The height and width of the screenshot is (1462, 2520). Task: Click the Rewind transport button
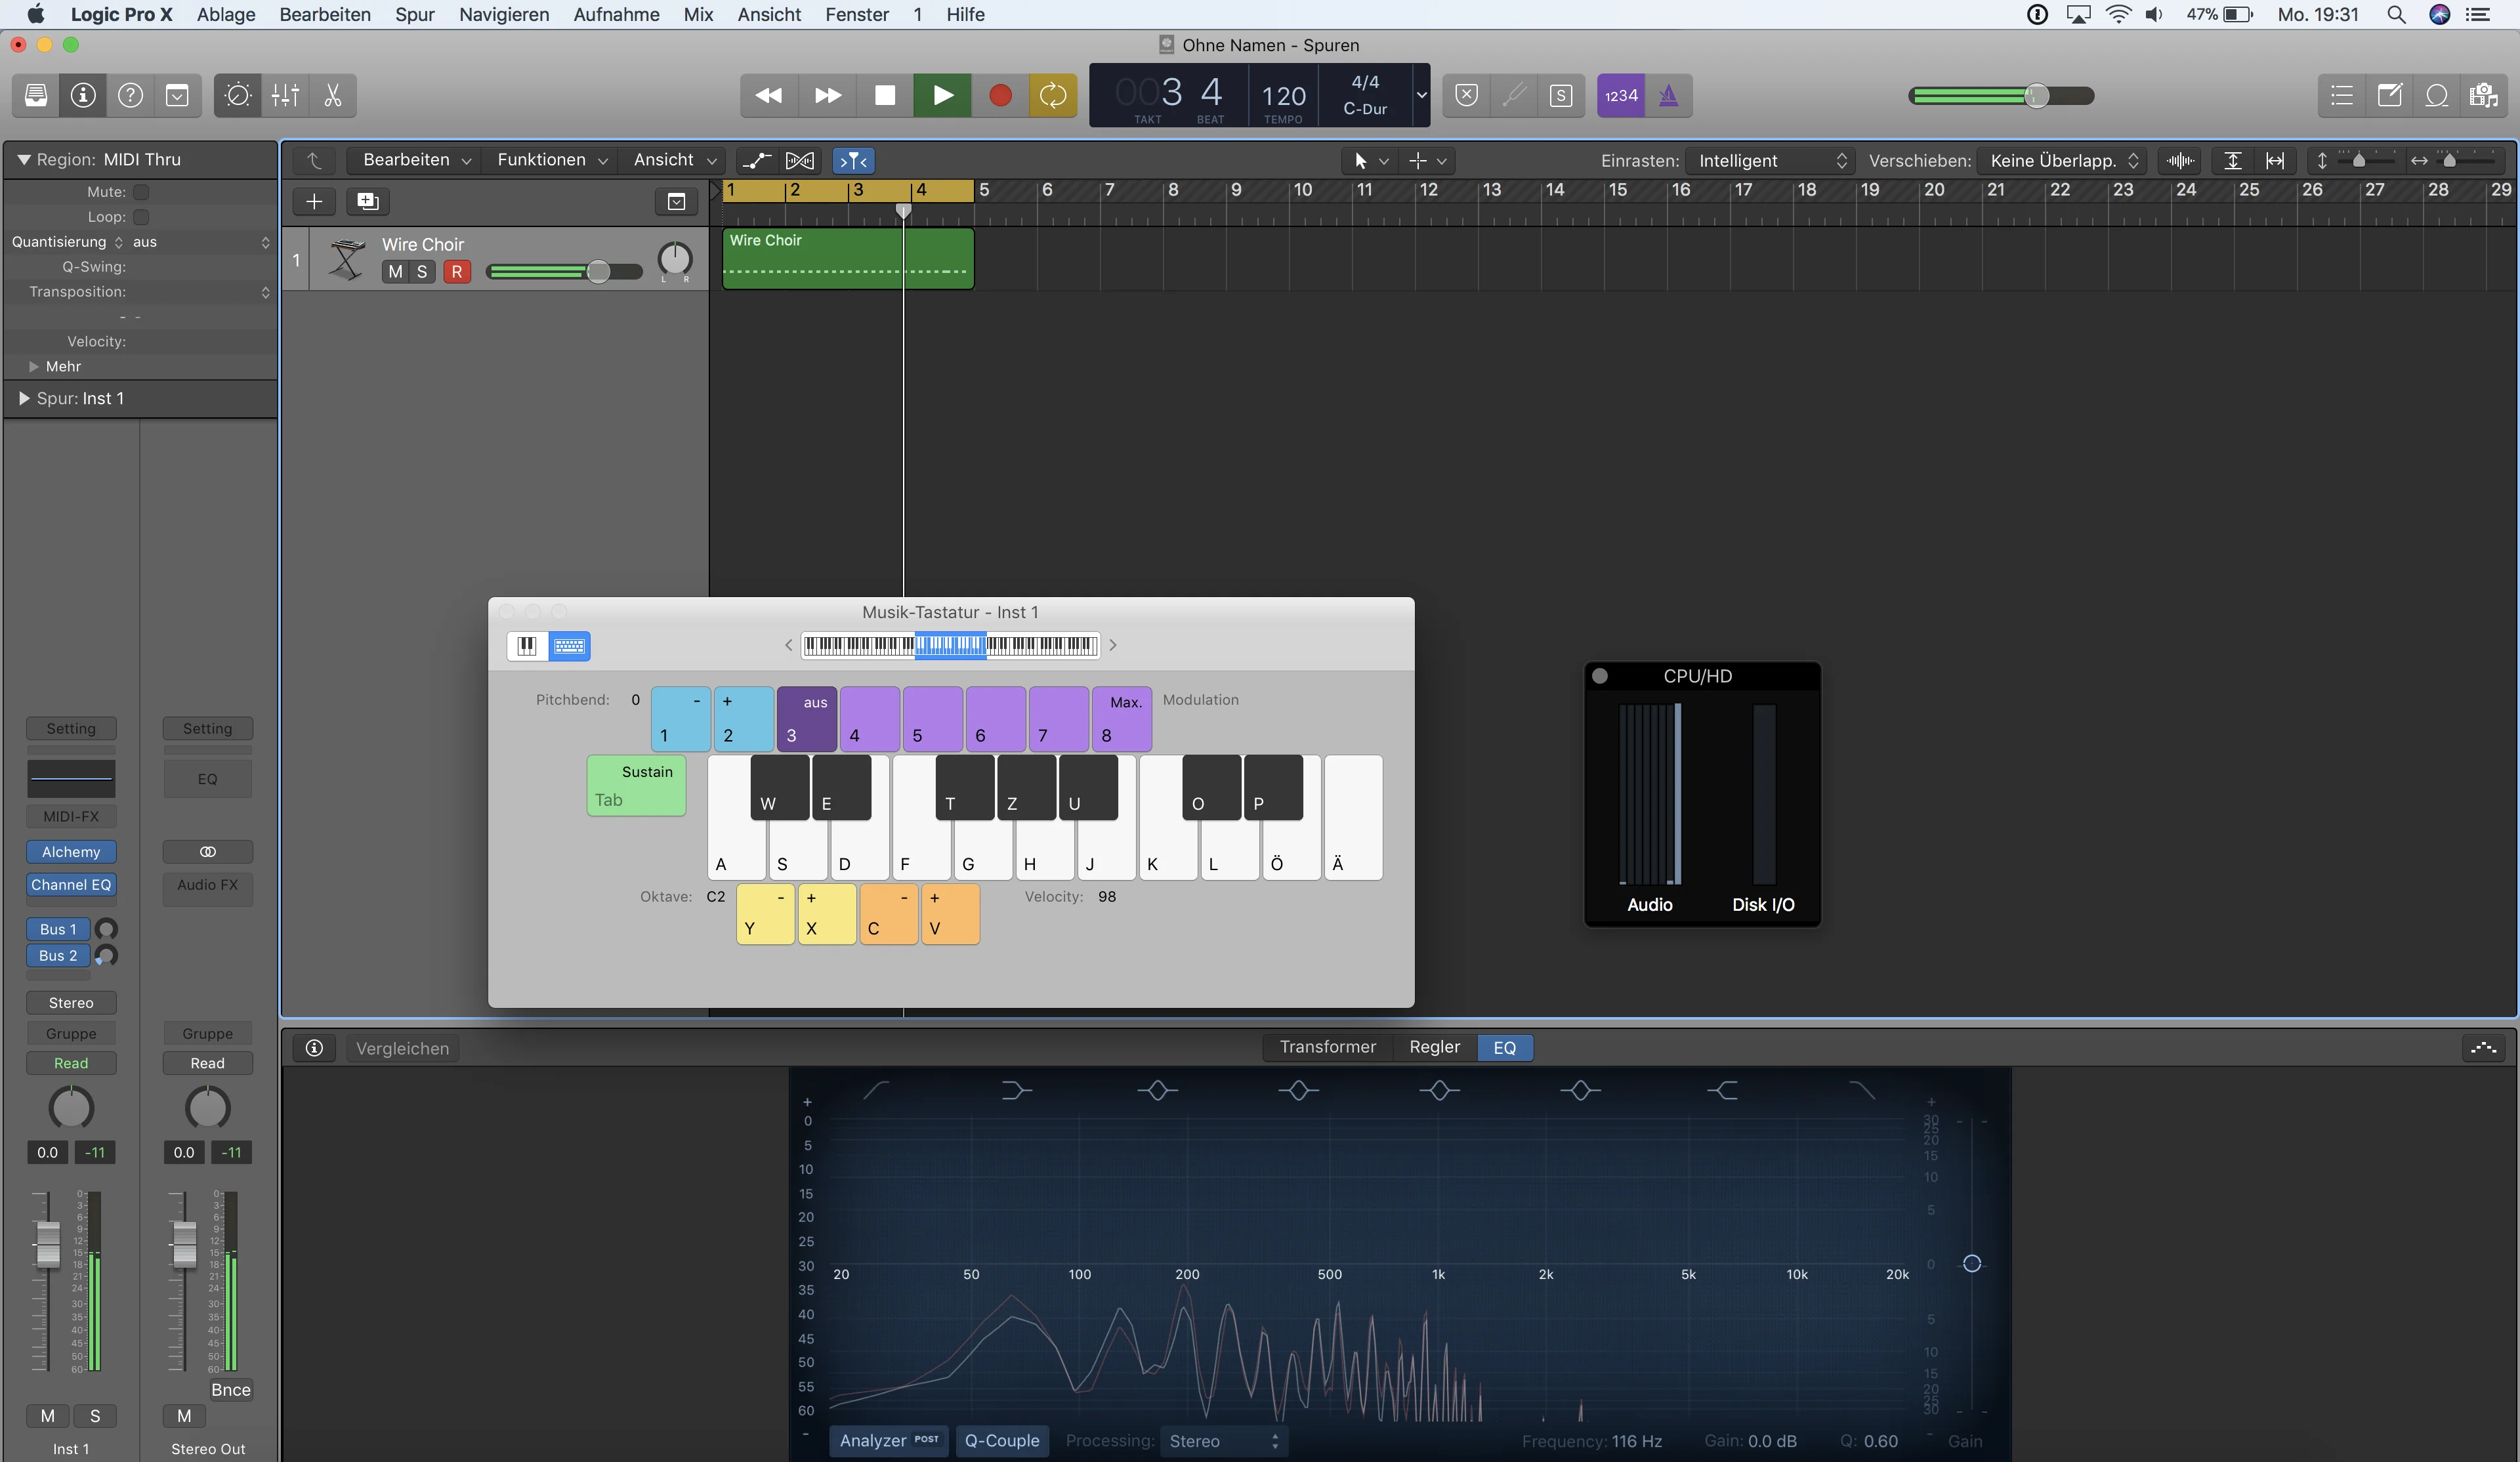(x=768, y=95)
